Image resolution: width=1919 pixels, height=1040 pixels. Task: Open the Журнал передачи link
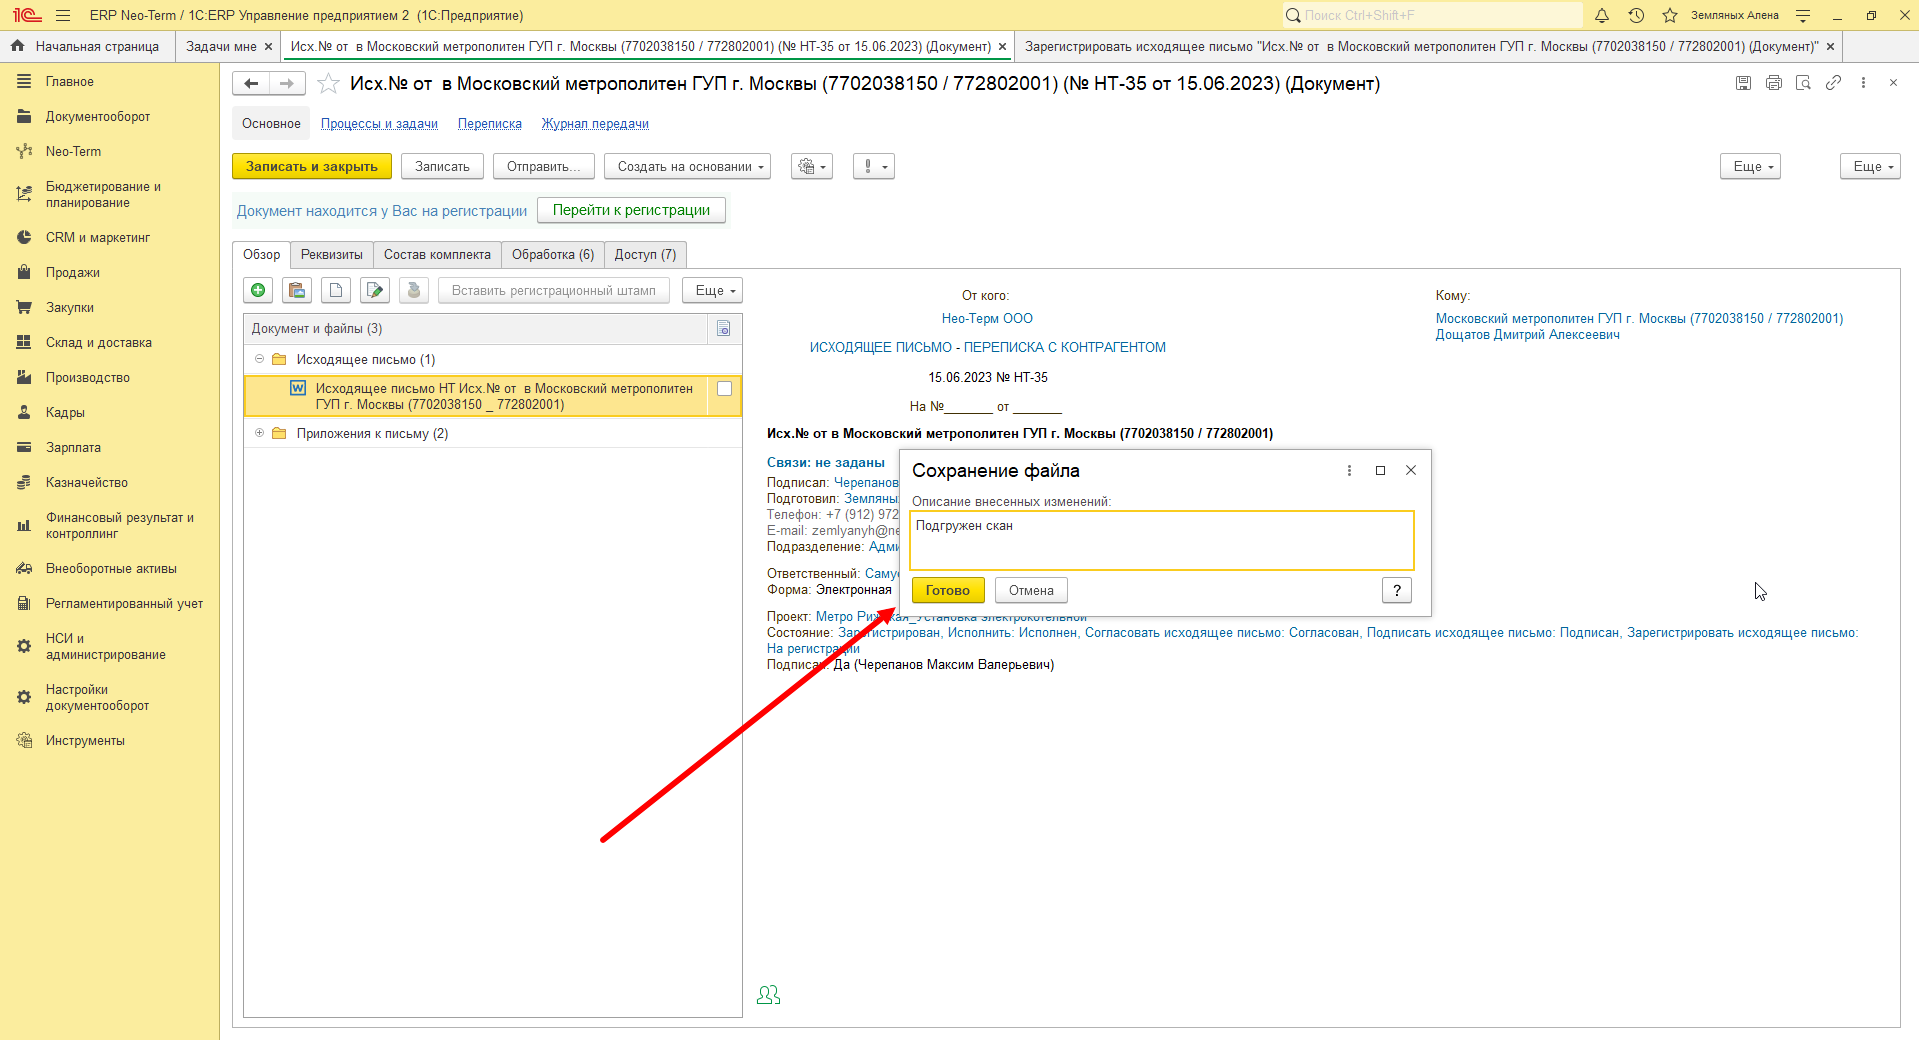(x=595, y=124)
